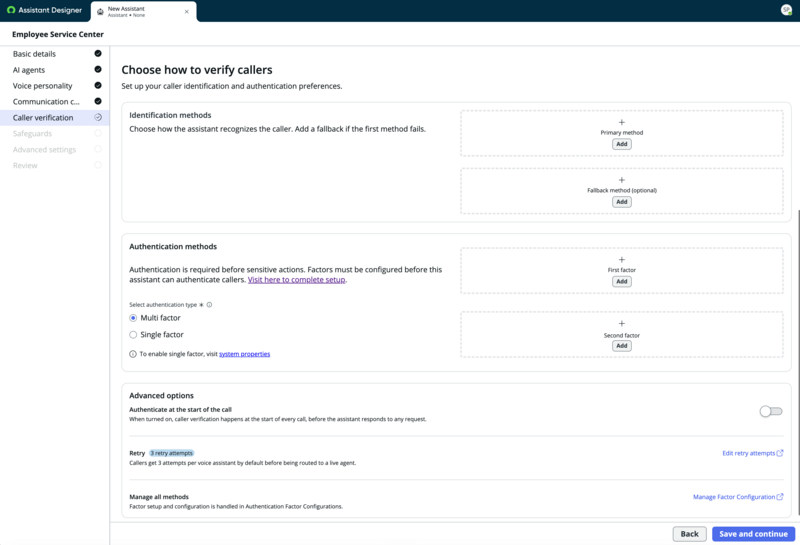The image size is (800, 545).
Task: Click plus icon above First factor
Action: point(621,260)
